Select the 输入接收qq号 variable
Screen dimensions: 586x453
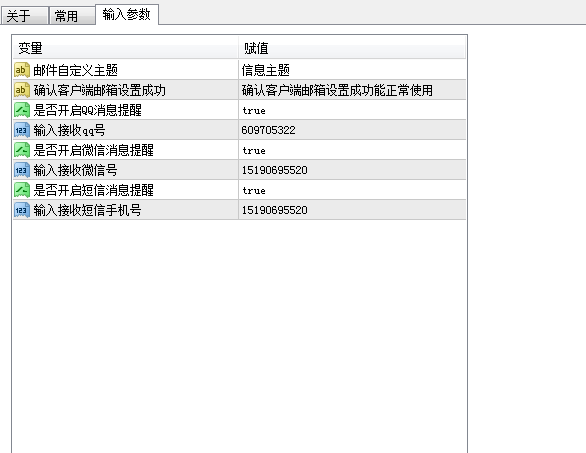(69, 130)
